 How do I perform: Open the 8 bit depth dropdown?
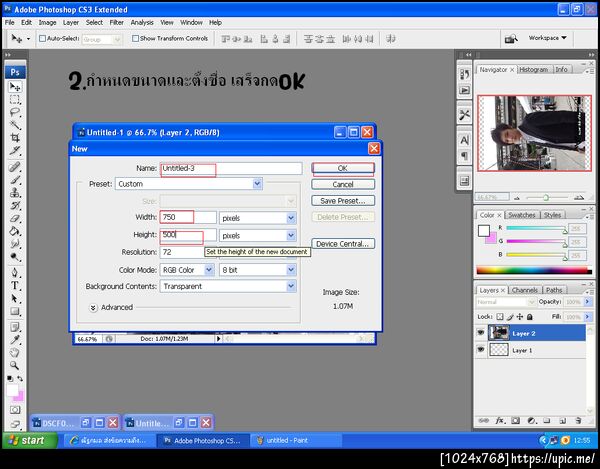pos(258,270)
